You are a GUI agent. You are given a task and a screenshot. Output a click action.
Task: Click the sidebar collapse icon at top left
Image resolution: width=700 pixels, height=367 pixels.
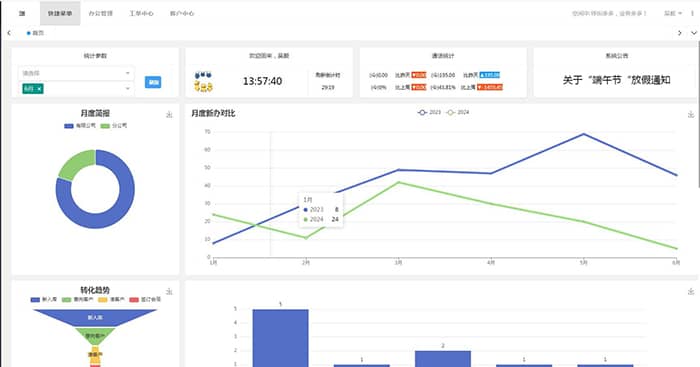(x=22, y=13)
